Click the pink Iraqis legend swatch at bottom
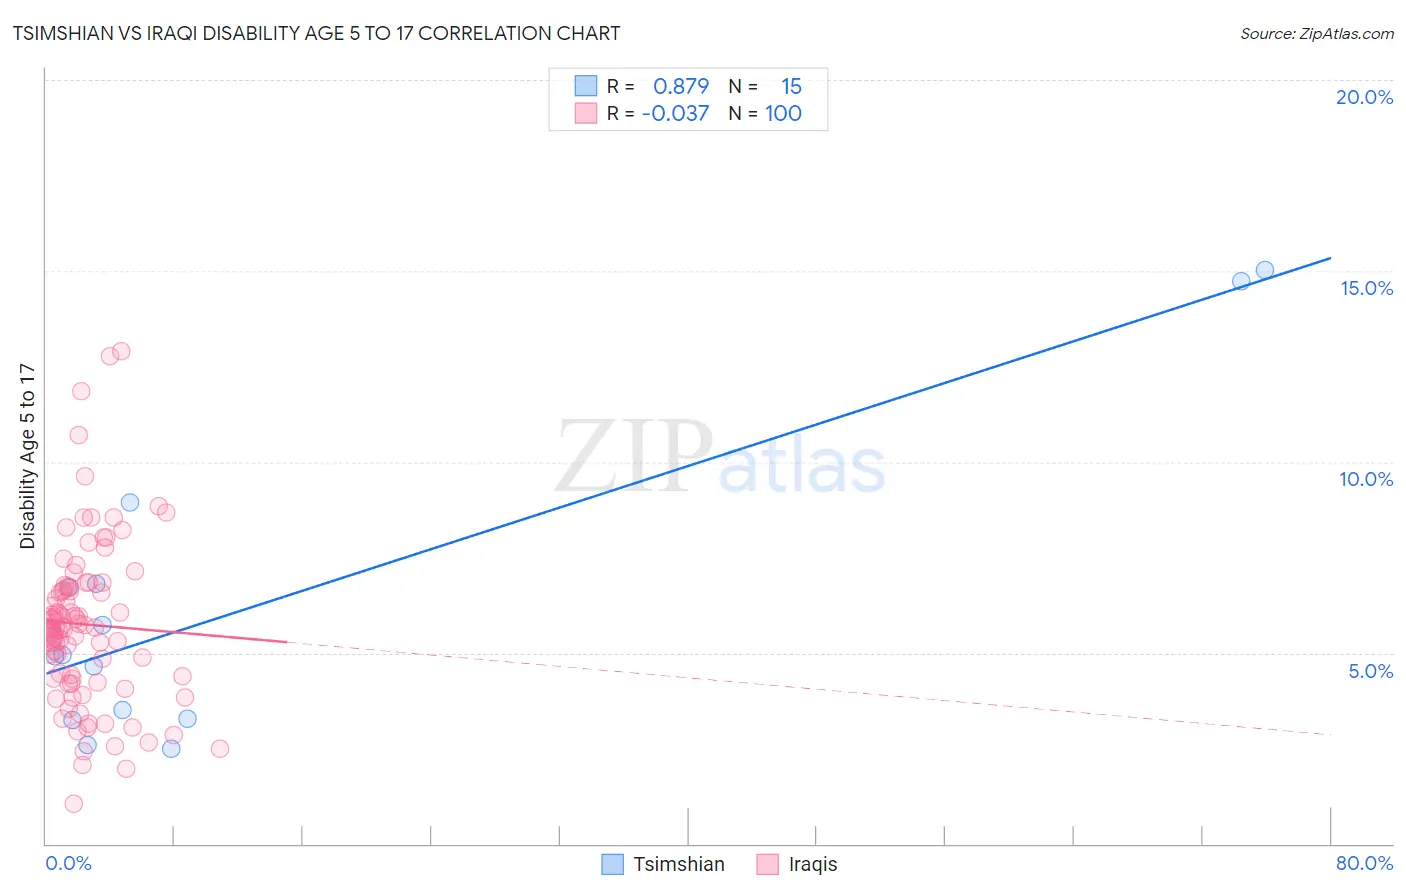This screenshot has width=1406, height=892. pos(768,864)
